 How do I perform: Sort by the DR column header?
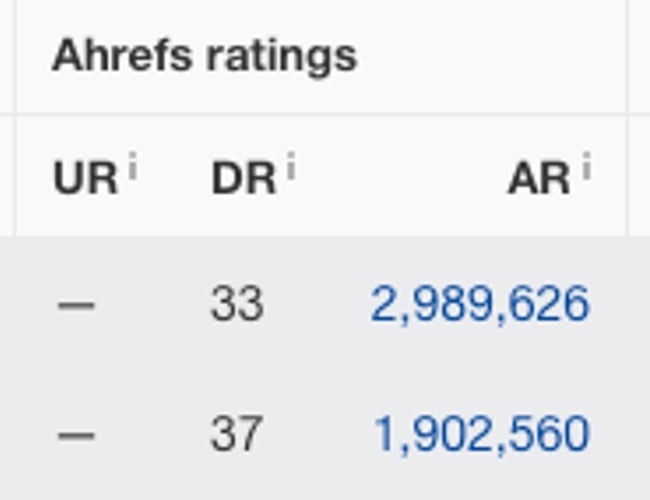click(243, 179)
